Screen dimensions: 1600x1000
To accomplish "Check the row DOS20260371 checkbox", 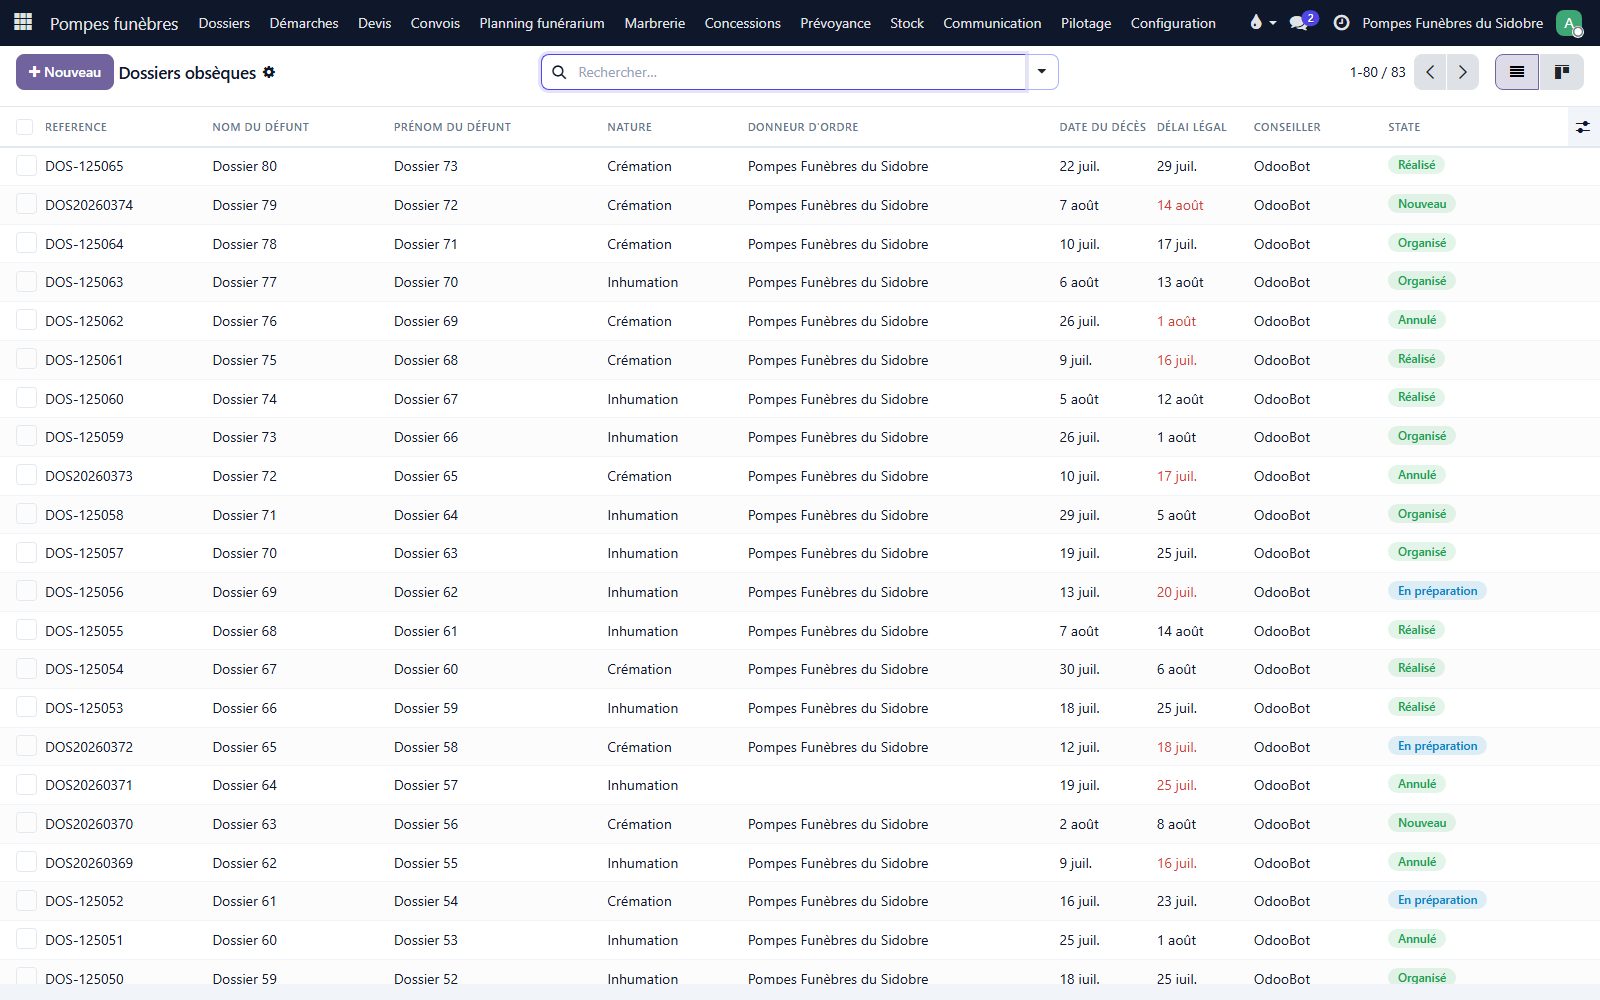I will 26,785.
